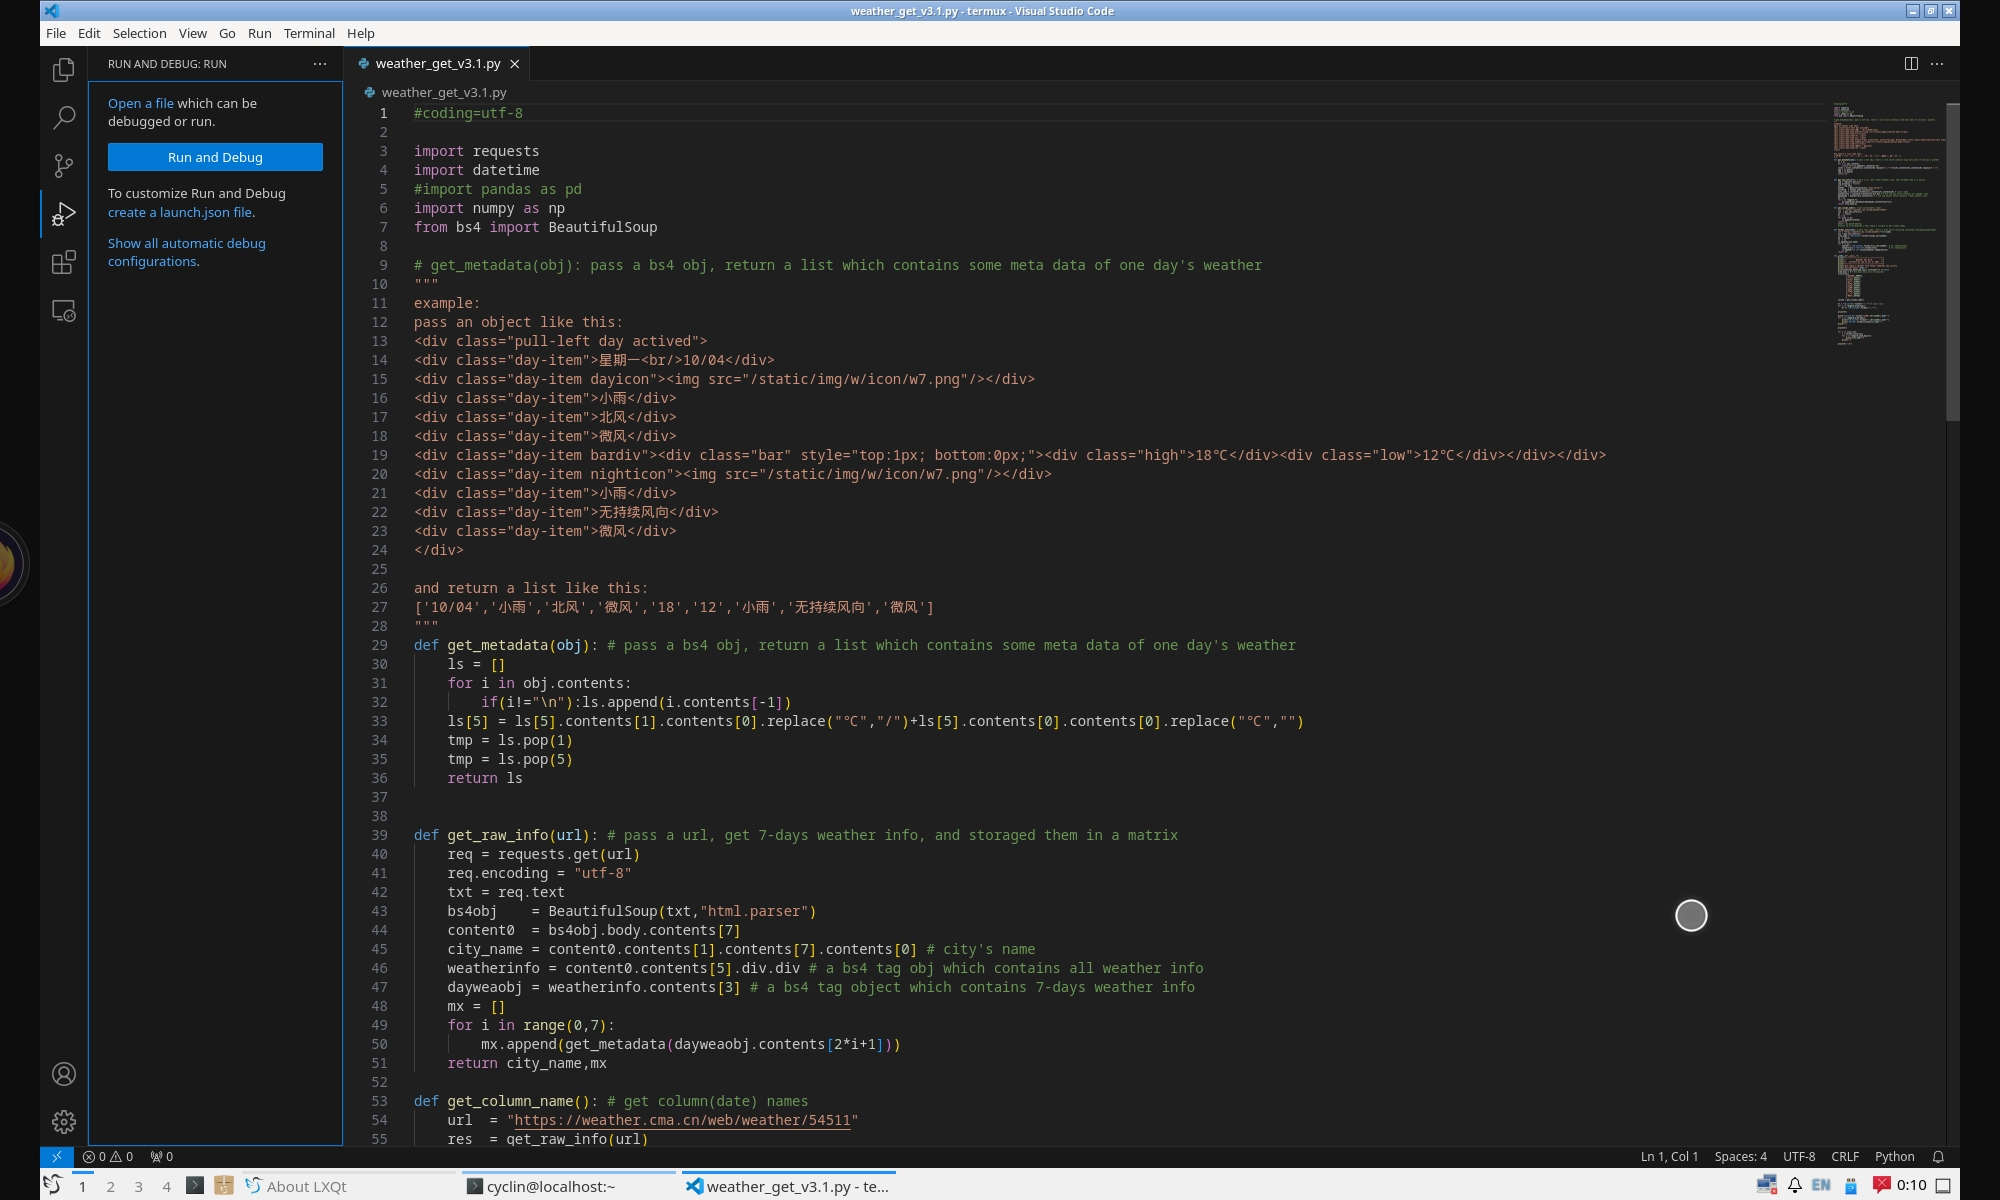Open errors and warnings count in status bar

pos(108,1156)
